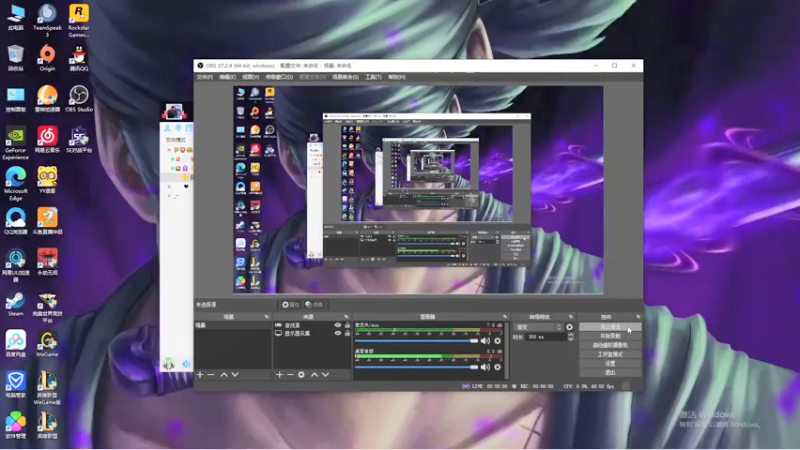This screenshot has width=800, height=450.
Task: Open the 回收站 recycle bin icon
Action: click(15, 57)
